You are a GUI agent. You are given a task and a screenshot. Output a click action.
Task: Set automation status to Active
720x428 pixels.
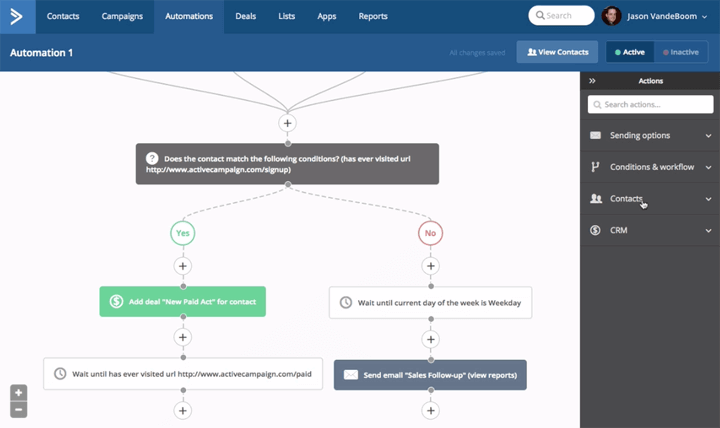(630, 52)
